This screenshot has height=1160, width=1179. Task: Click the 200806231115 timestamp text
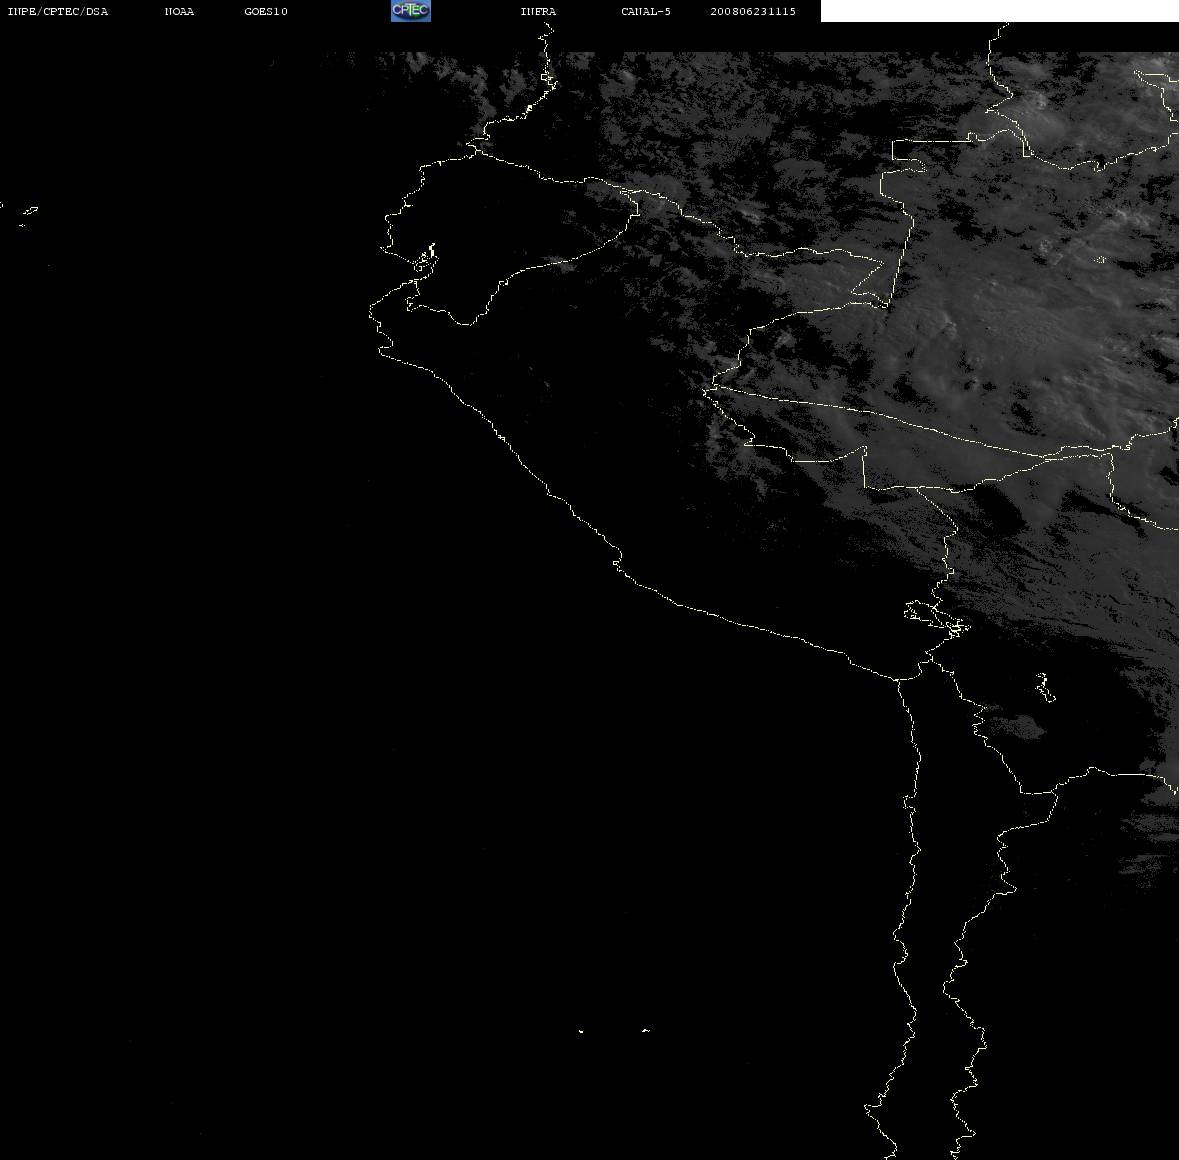pyautogui.click(x=753, y=11)
